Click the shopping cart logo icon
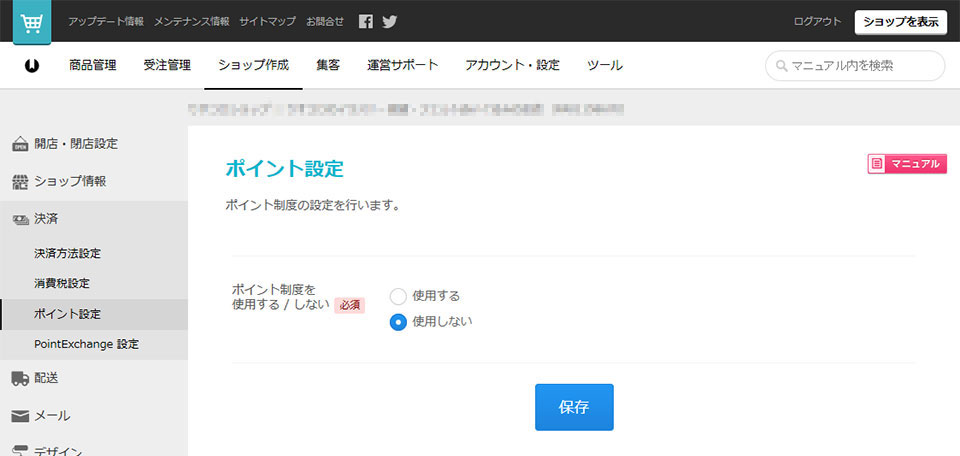Screen dimensions: 960x456 click(x=32, y=22)
